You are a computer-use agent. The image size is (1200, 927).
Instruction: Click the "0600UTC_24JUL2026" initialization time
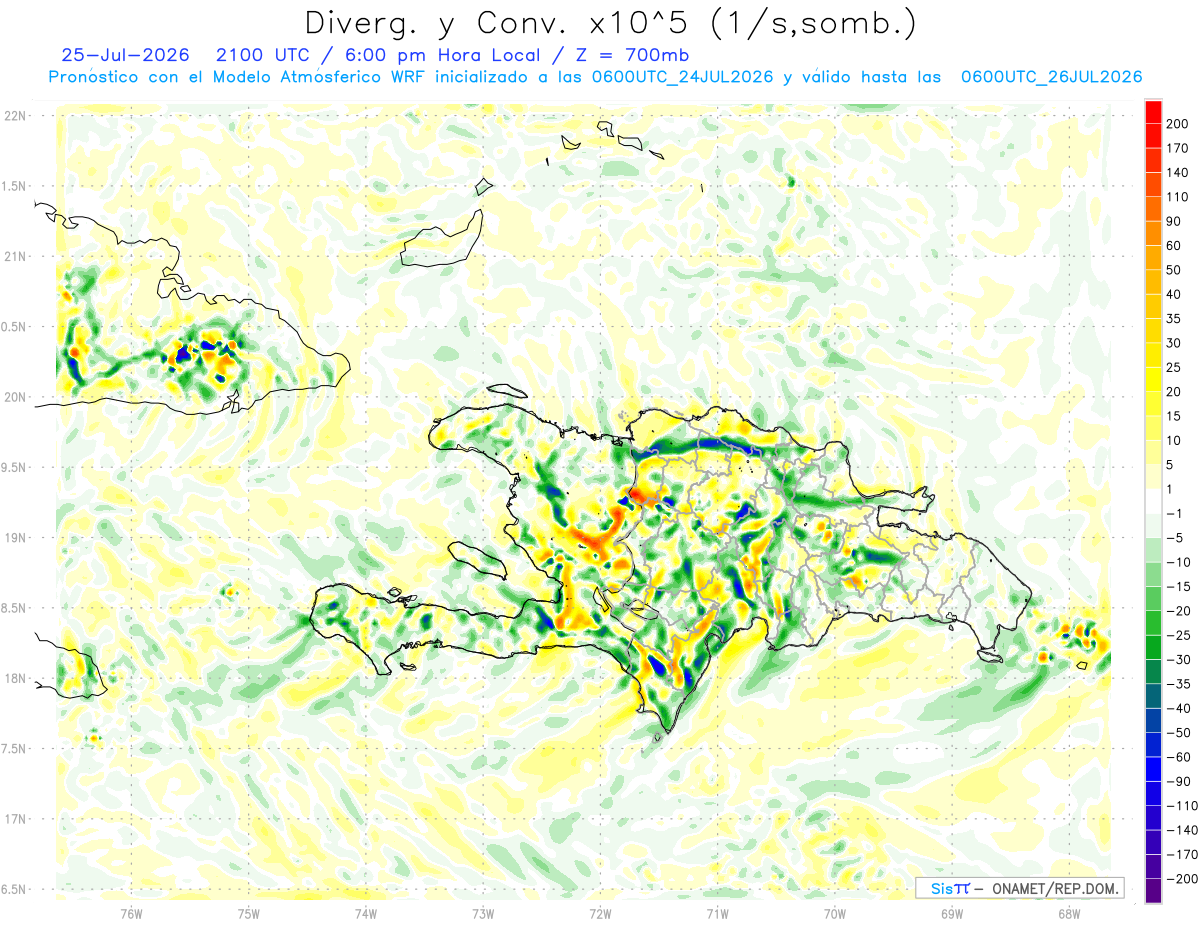coord(682,77)
